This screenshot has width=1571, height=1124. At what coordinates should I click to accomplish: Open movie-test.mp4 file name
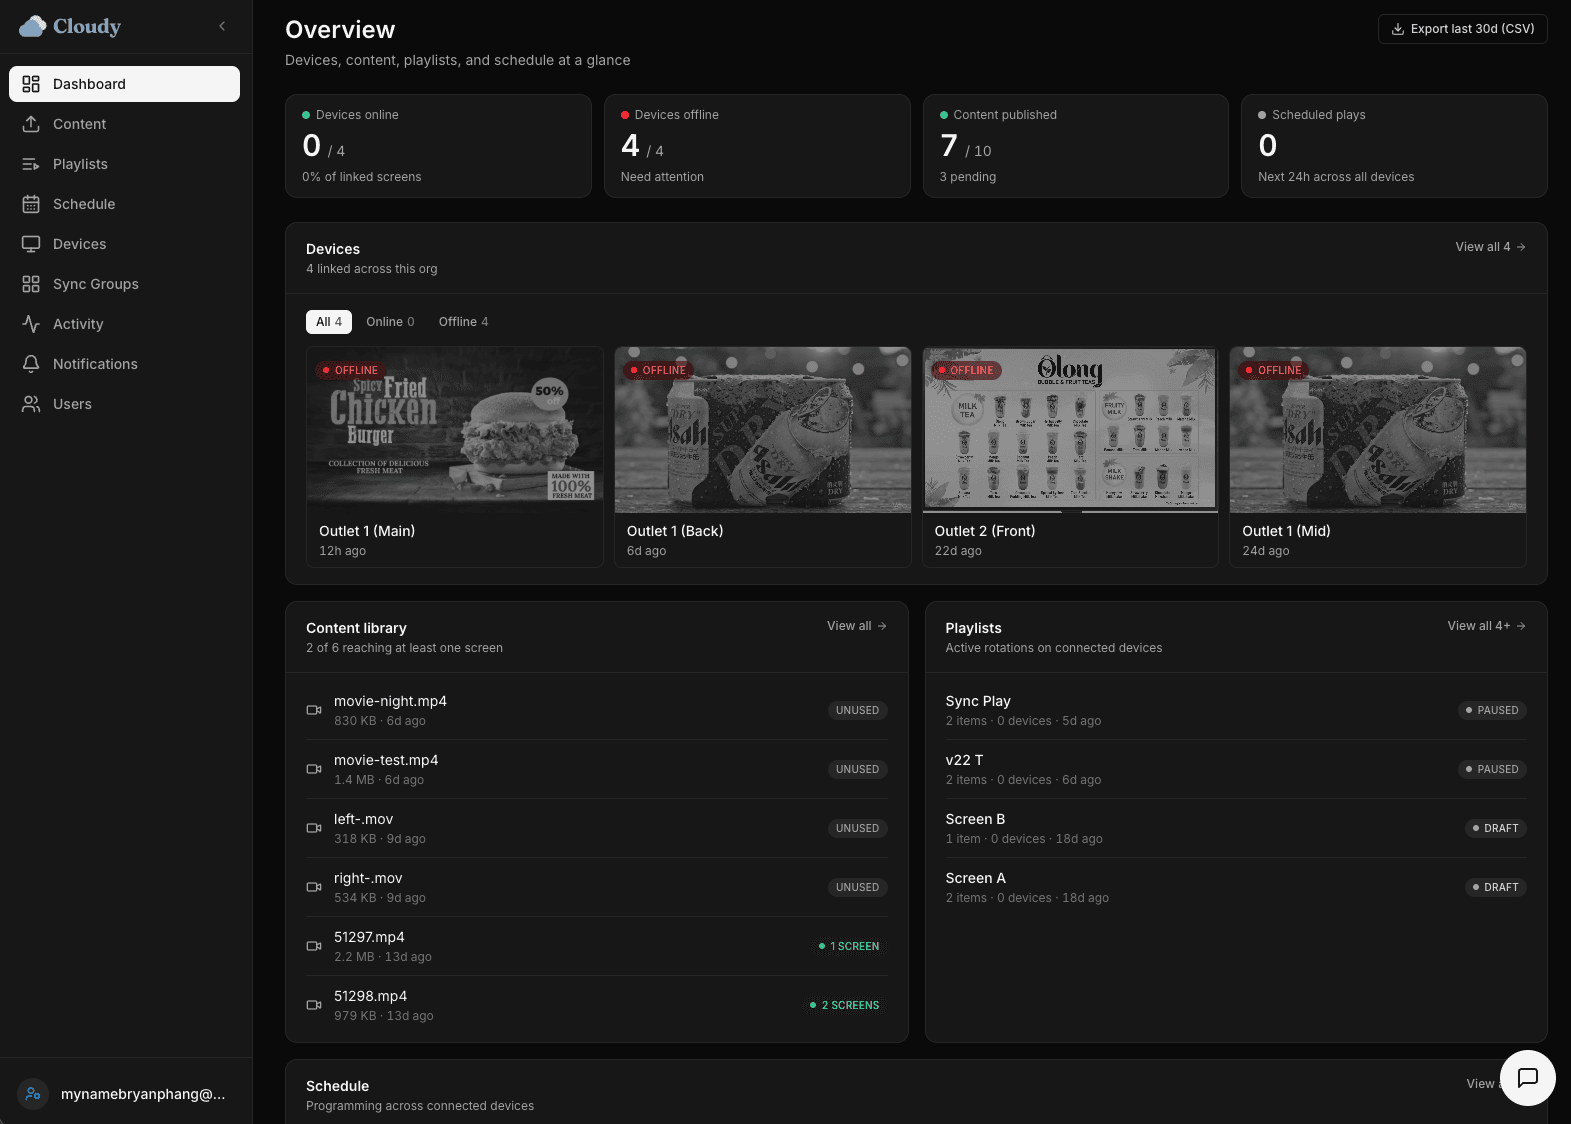[x=386, y=760]
